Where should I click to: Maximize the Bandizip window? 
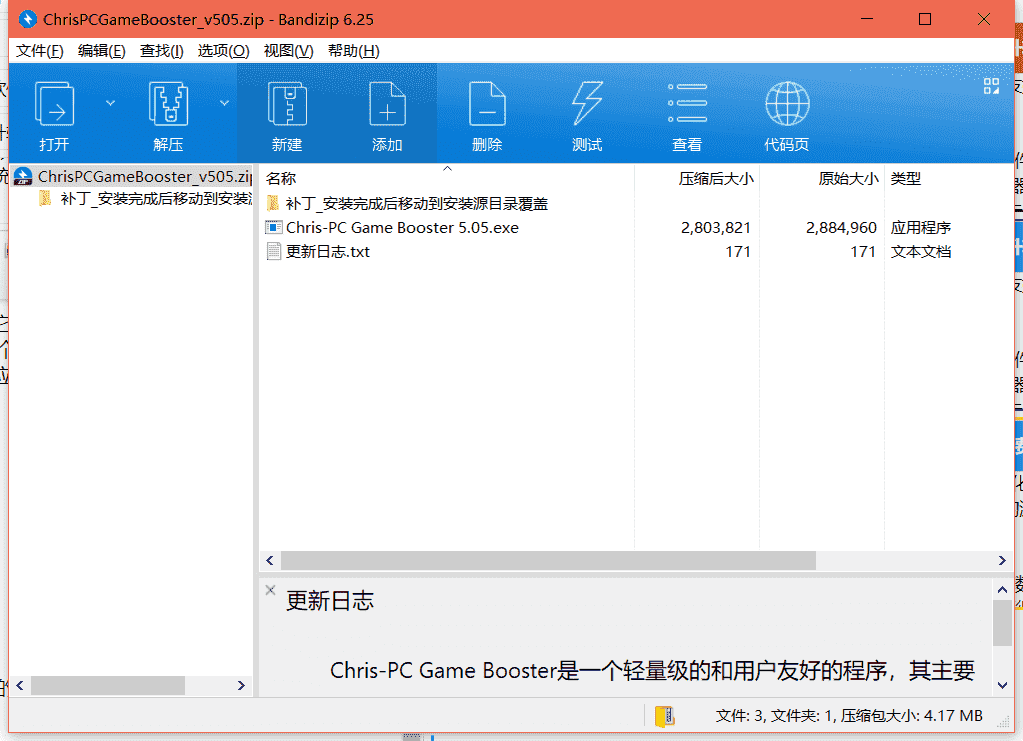[x=924, y=19]
